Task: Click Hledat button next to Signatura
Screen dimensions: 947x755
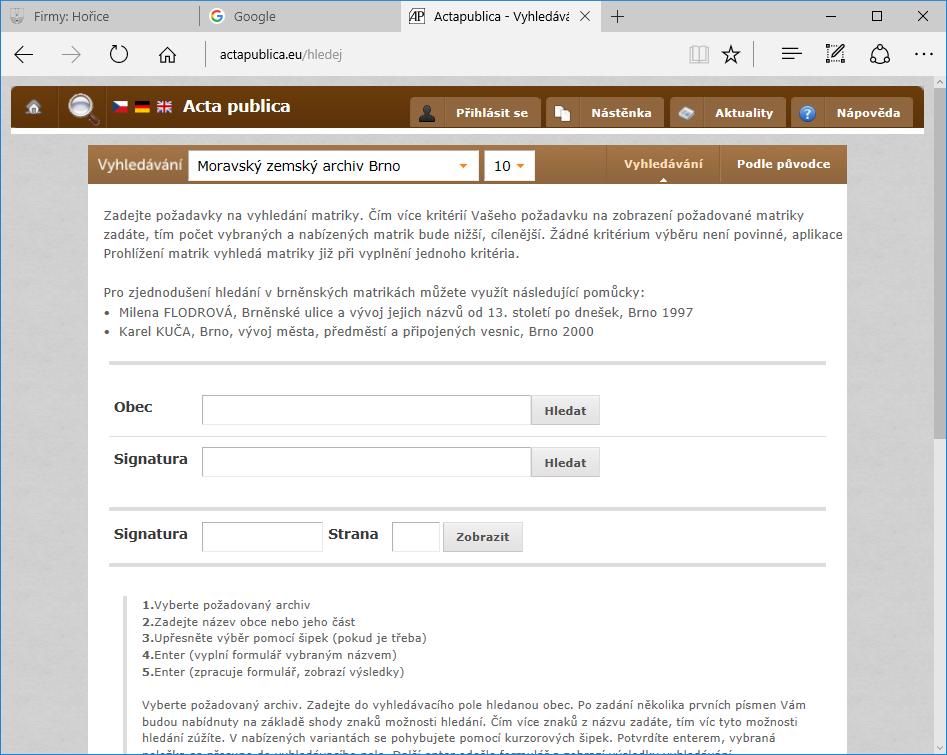Action: point(565,462)
